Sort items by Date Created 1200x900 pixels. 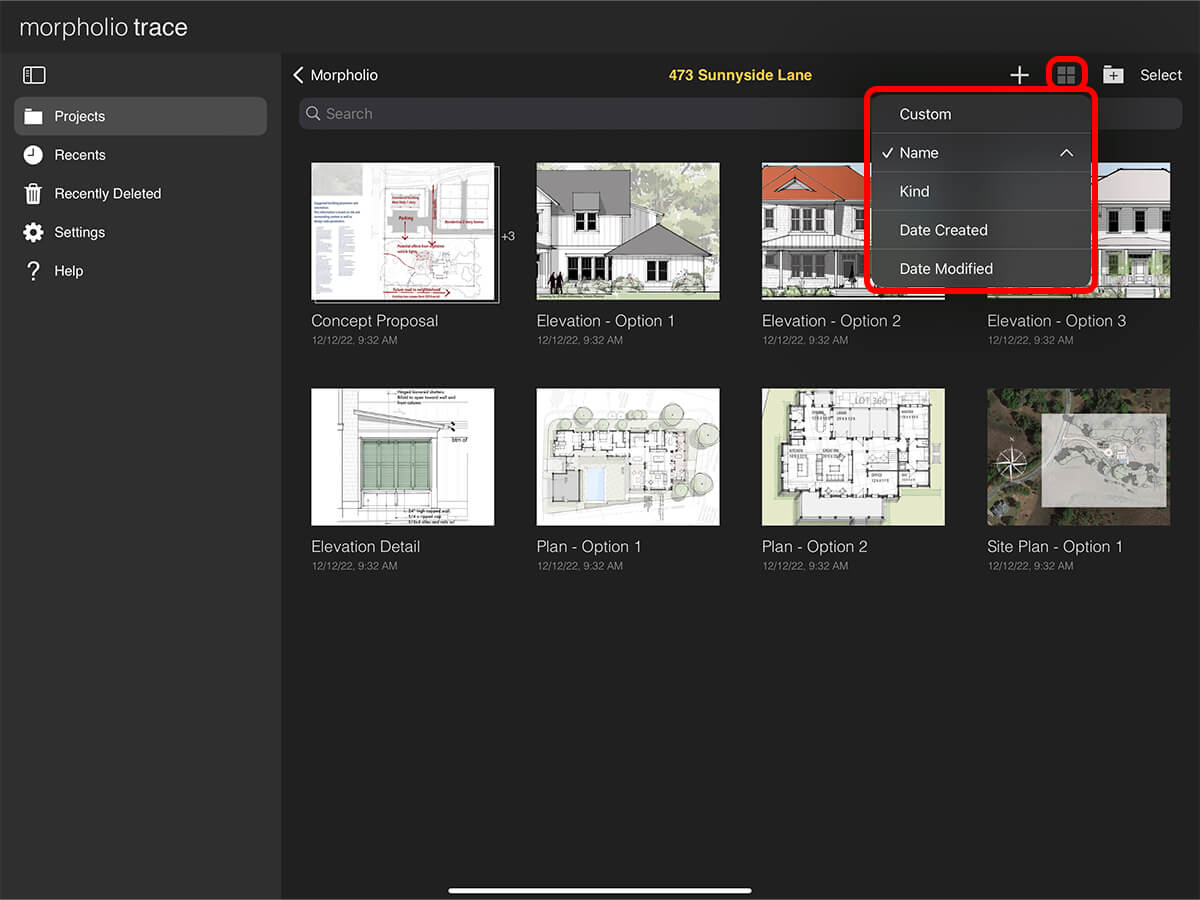pyautogui.click(x=943, y=230)
